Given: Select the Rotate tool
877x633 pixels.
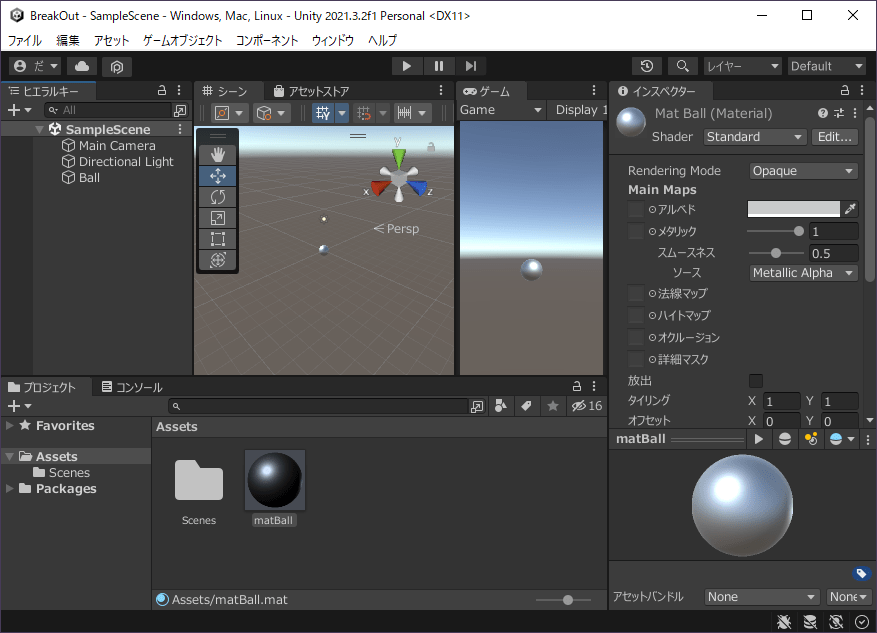Looking at the screenshot, I should [x=218, y=197].
